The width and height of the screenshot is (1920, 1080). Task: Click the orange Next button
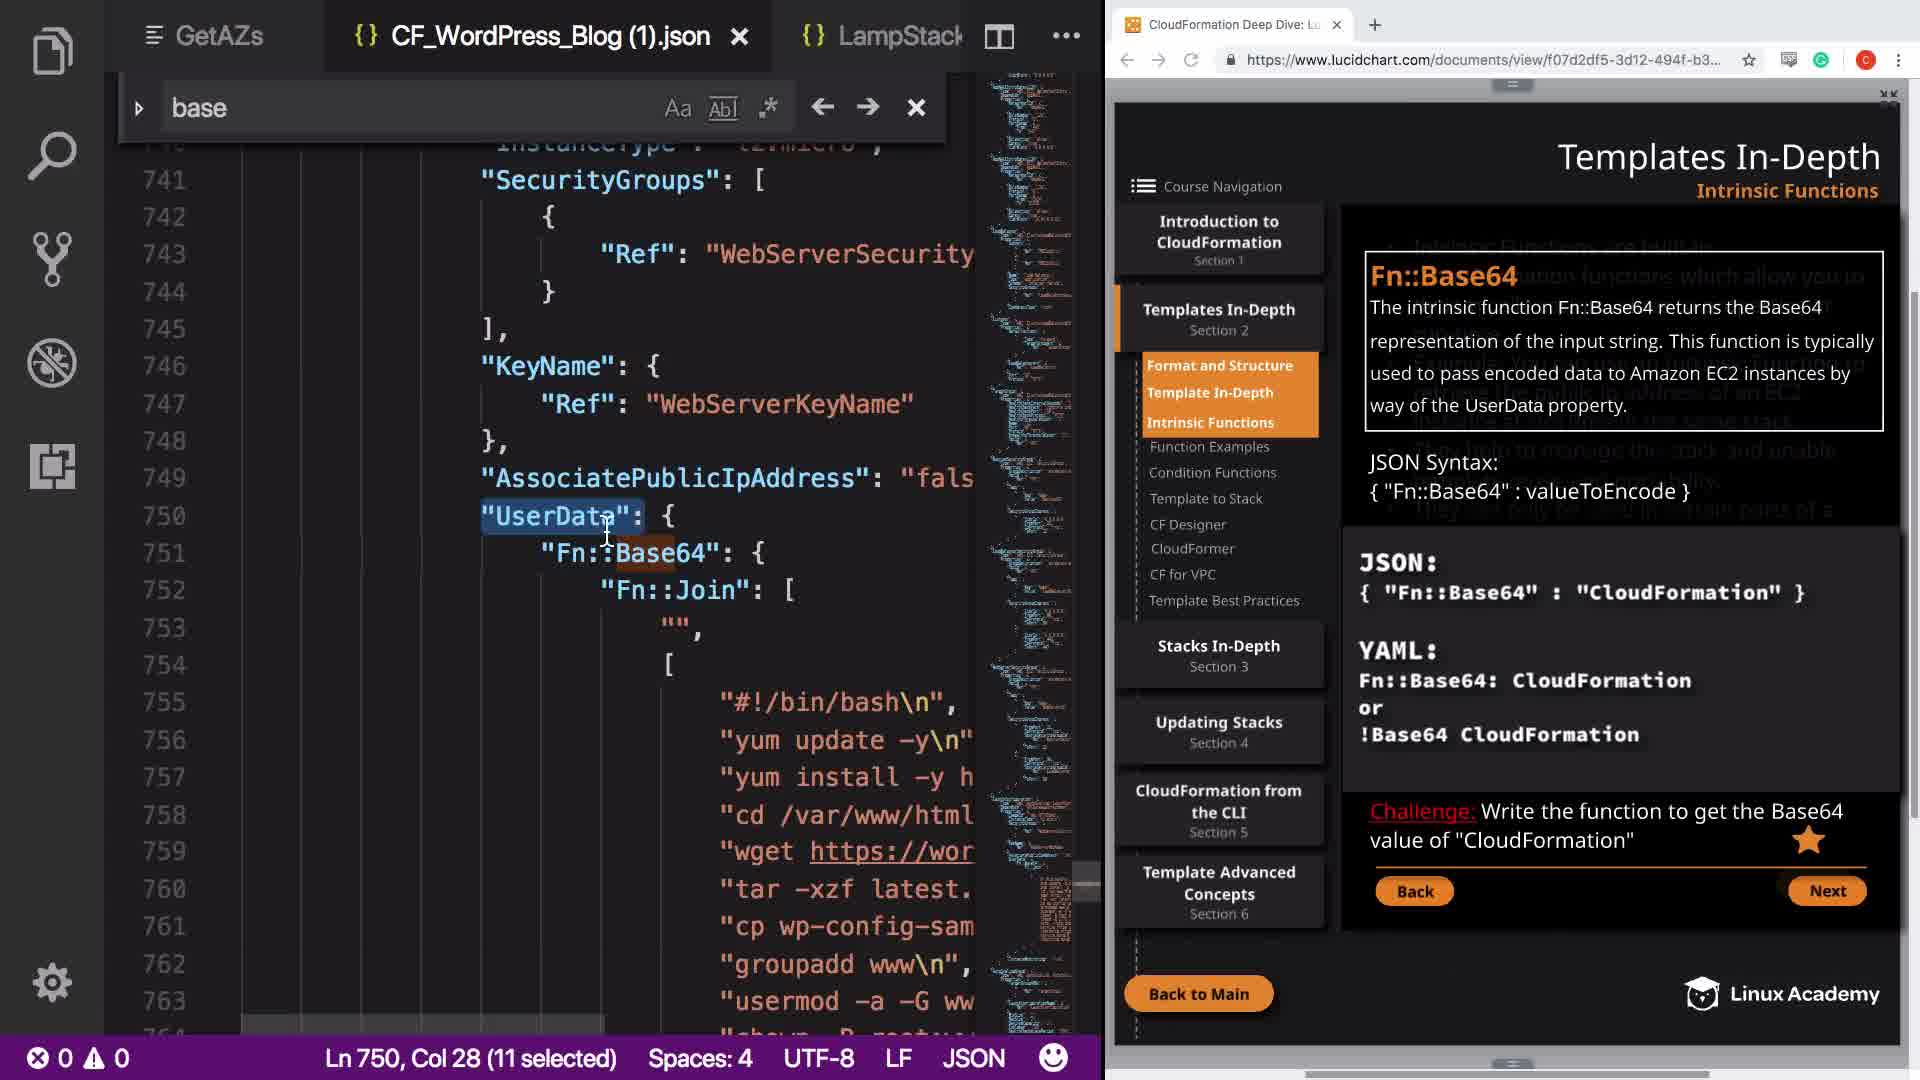[1826, 891]
